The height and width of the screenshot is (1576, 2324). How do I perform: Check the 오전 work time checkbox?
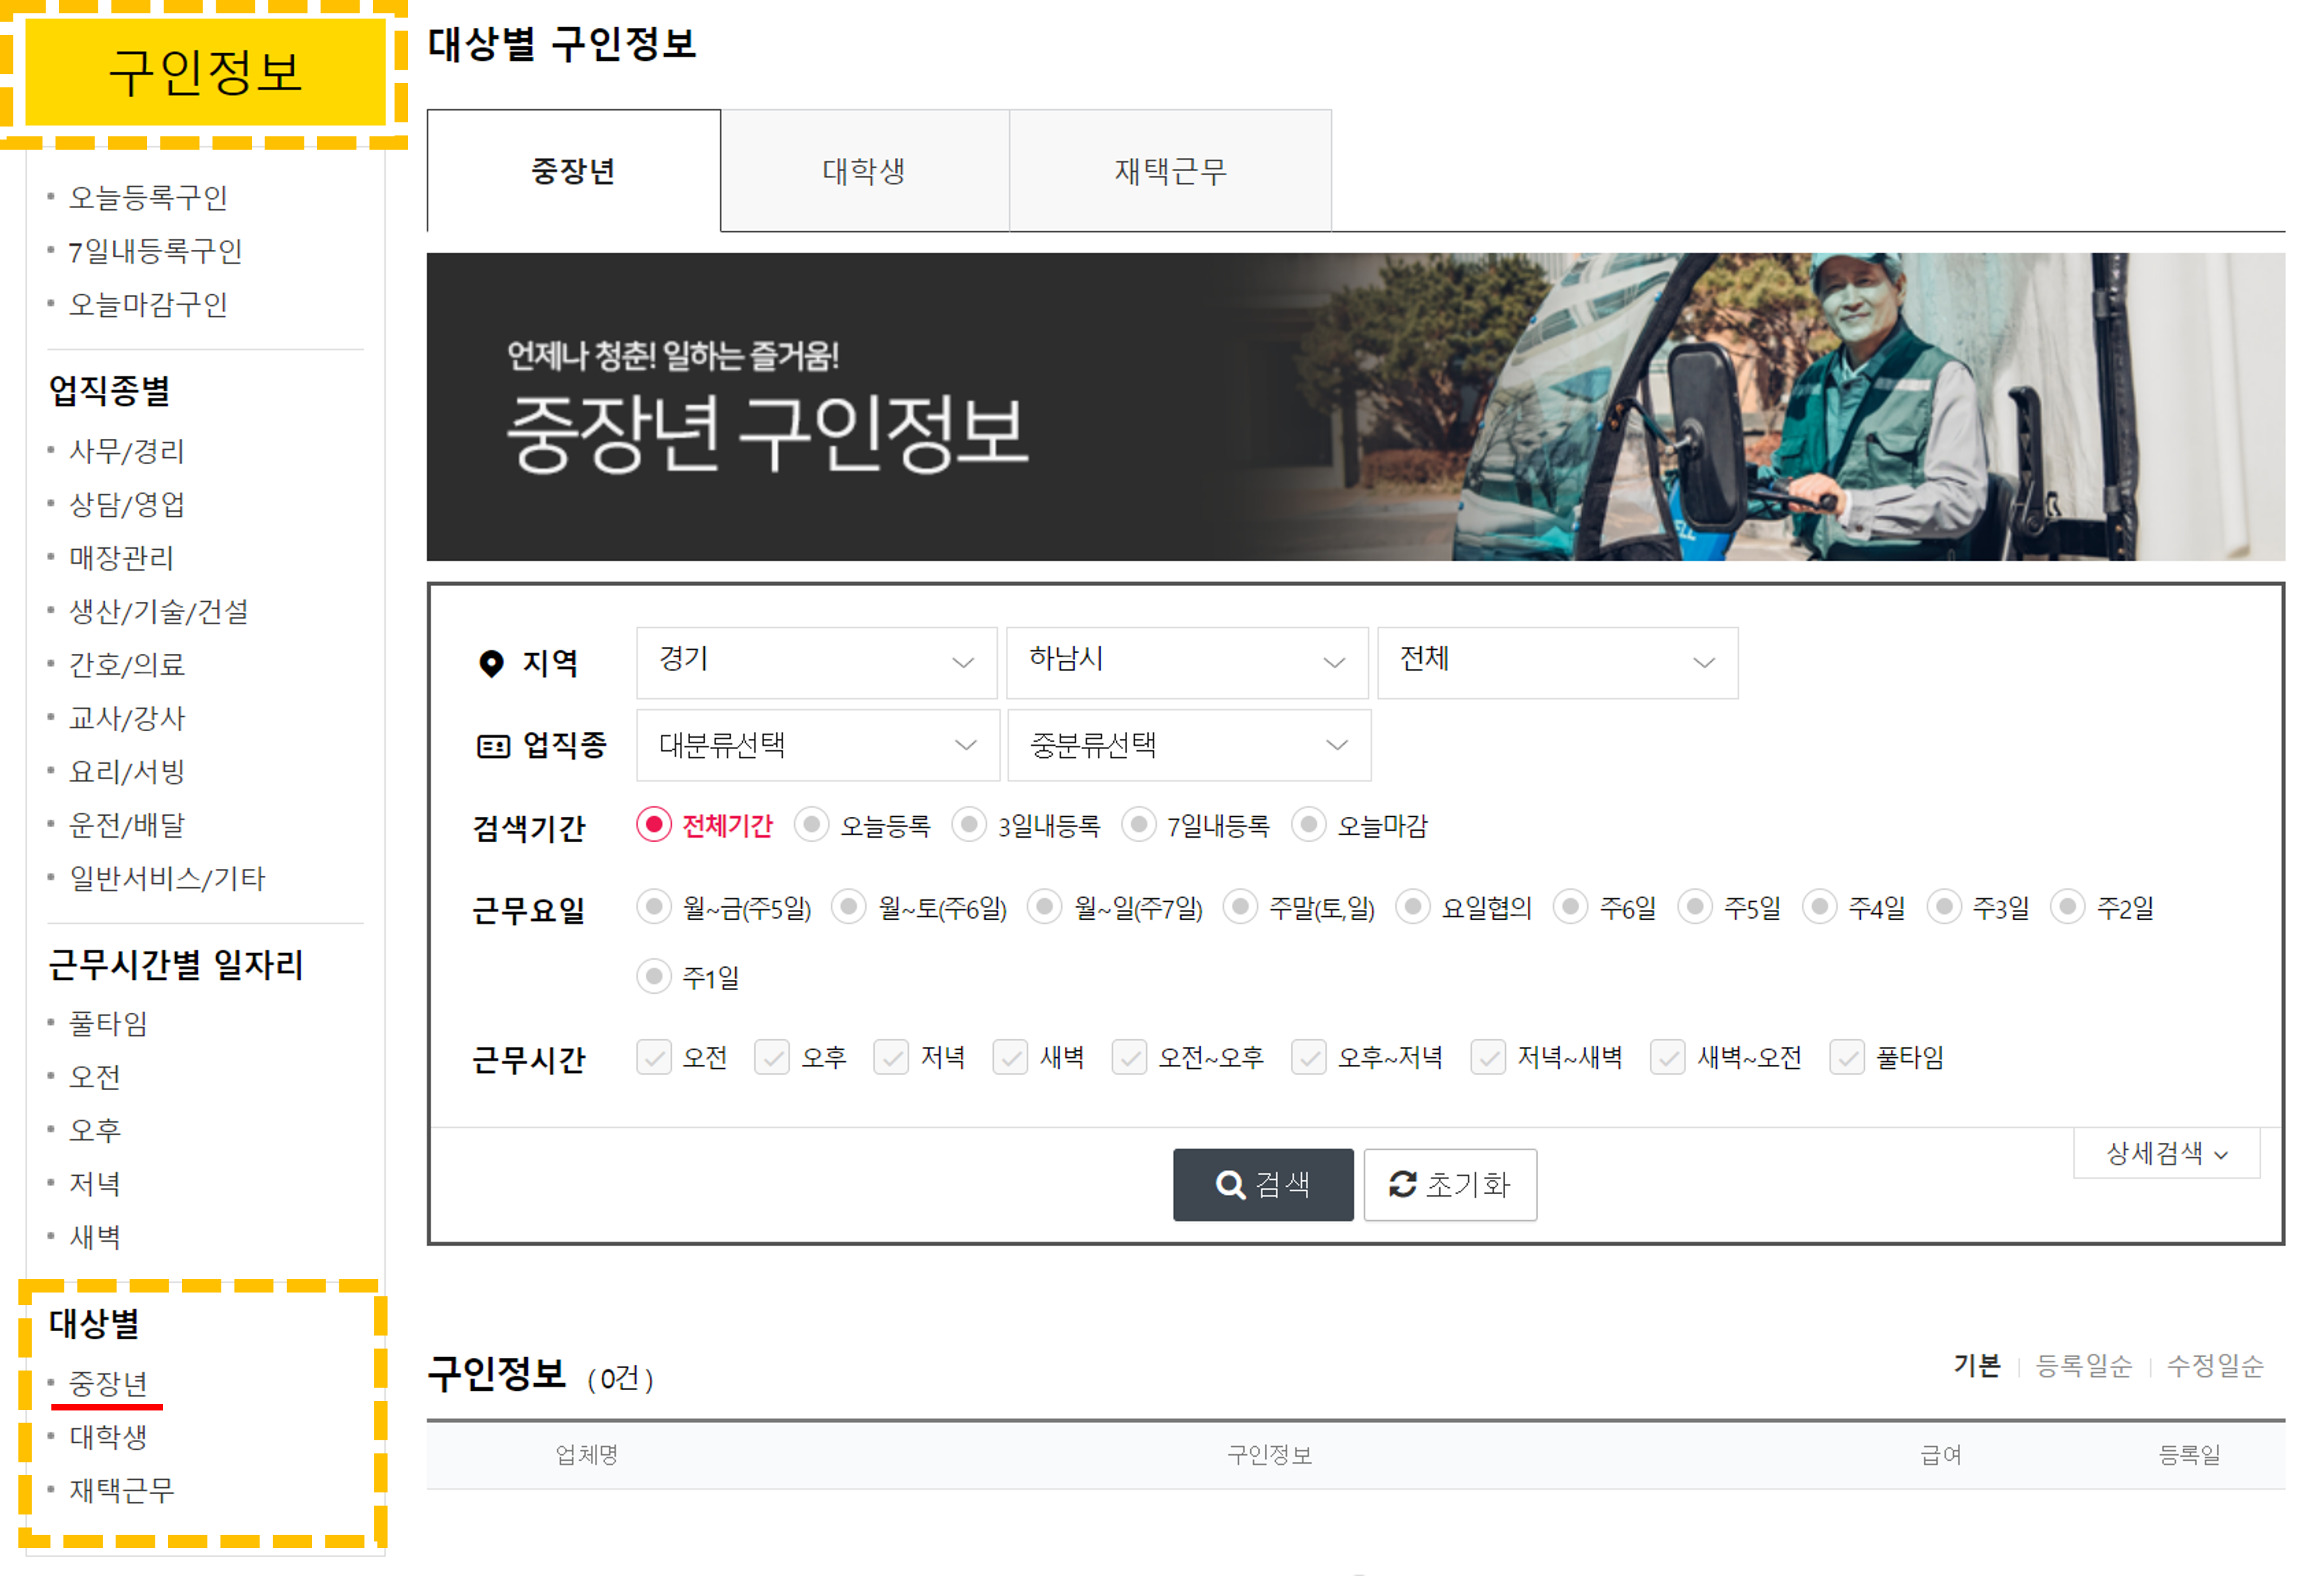[655, 1057]
